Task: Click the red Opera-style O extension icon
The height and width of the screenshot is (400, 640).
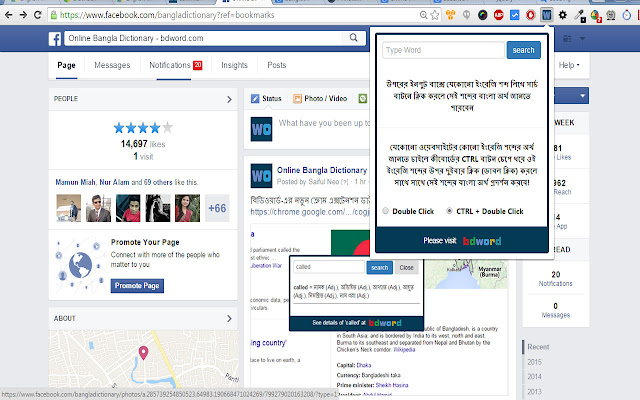Action: [530, 15]
